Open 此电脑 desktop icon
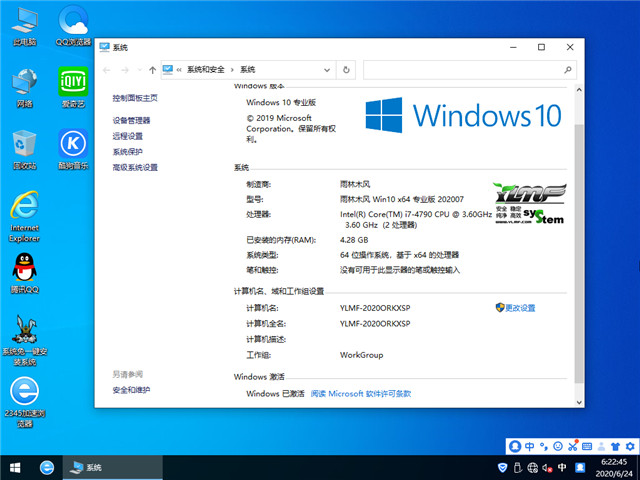 pyautogui.click(x=24, y=25)
